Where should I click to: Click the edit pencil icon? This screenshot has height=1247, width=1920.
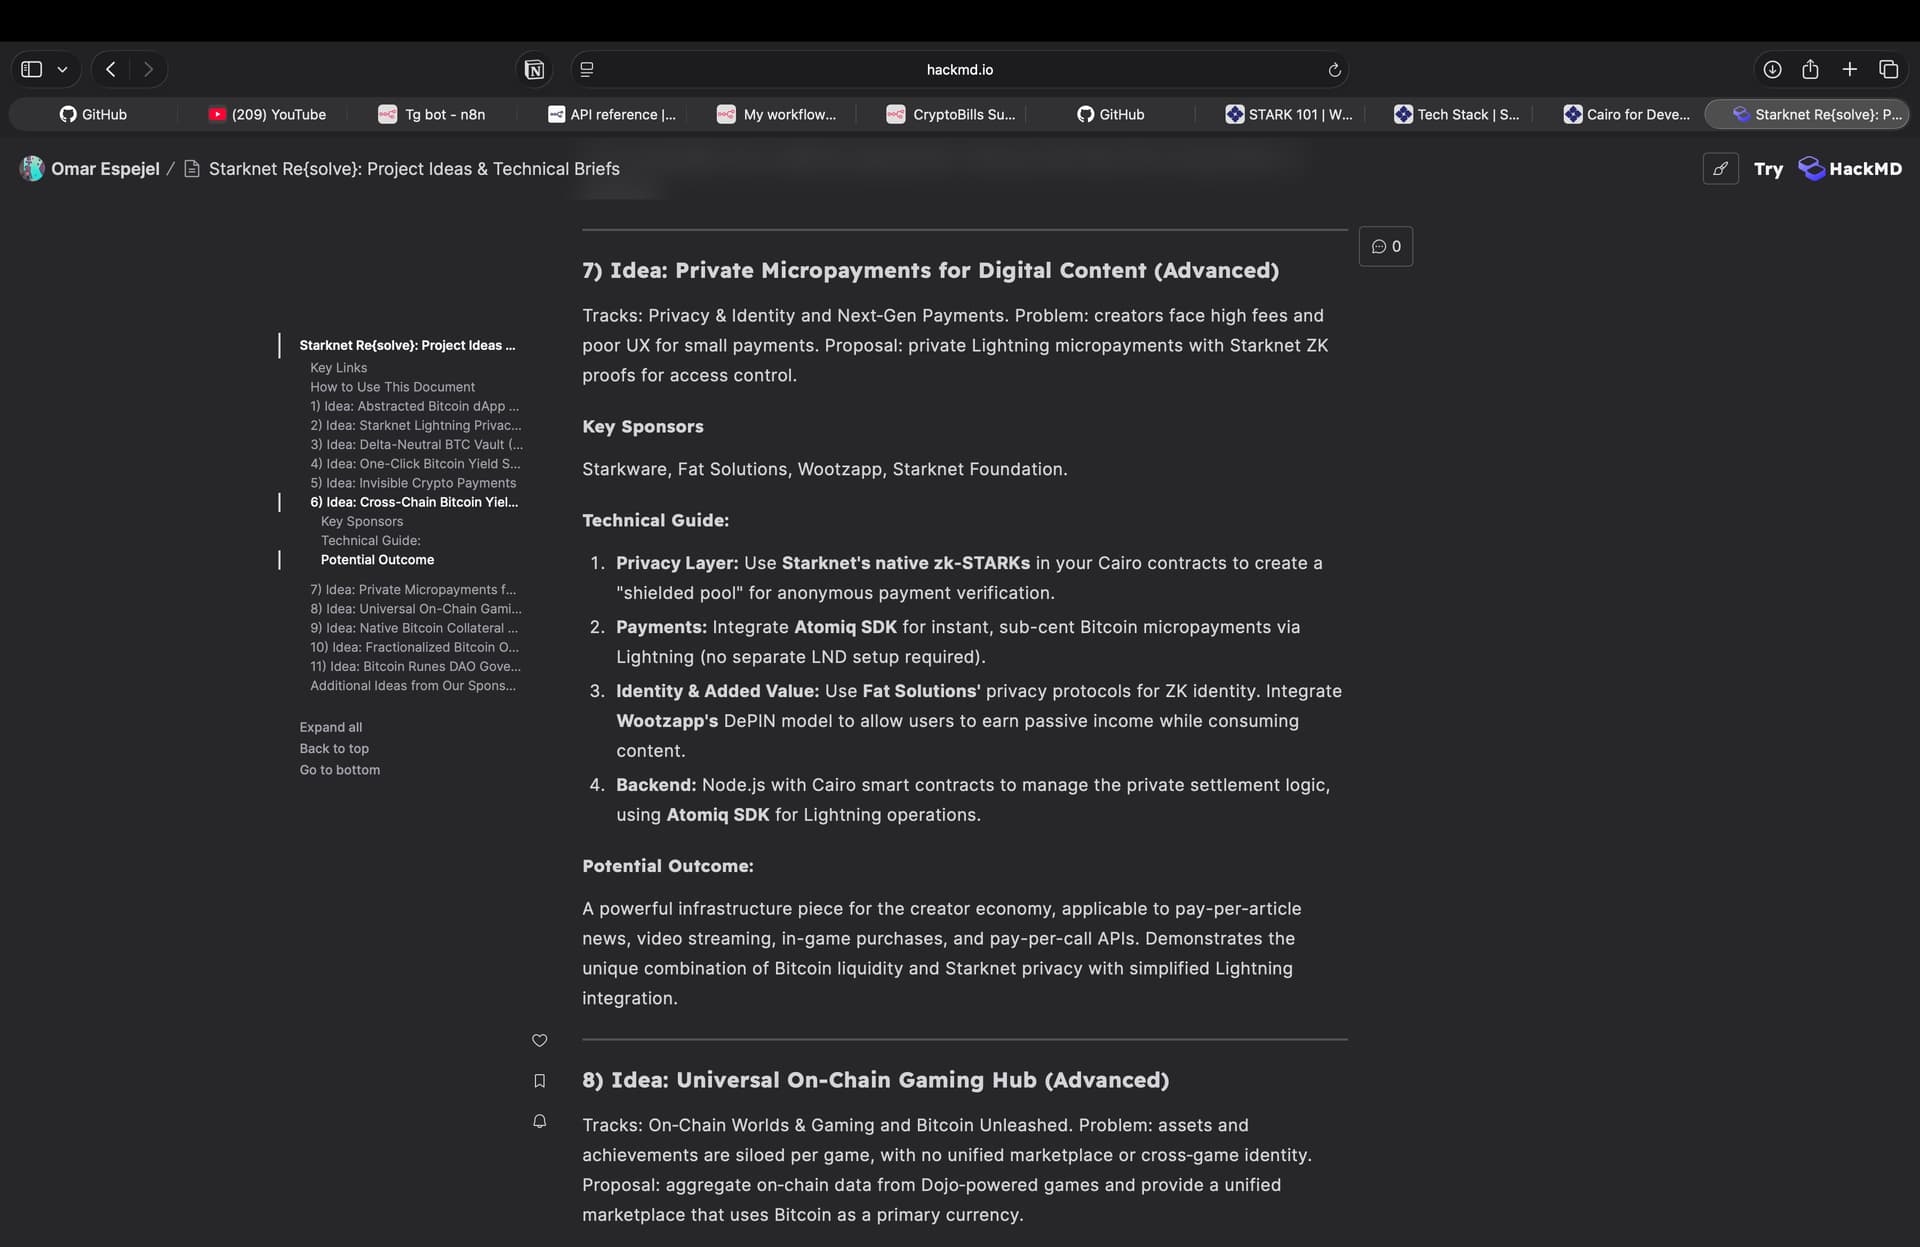[1720, 169]
